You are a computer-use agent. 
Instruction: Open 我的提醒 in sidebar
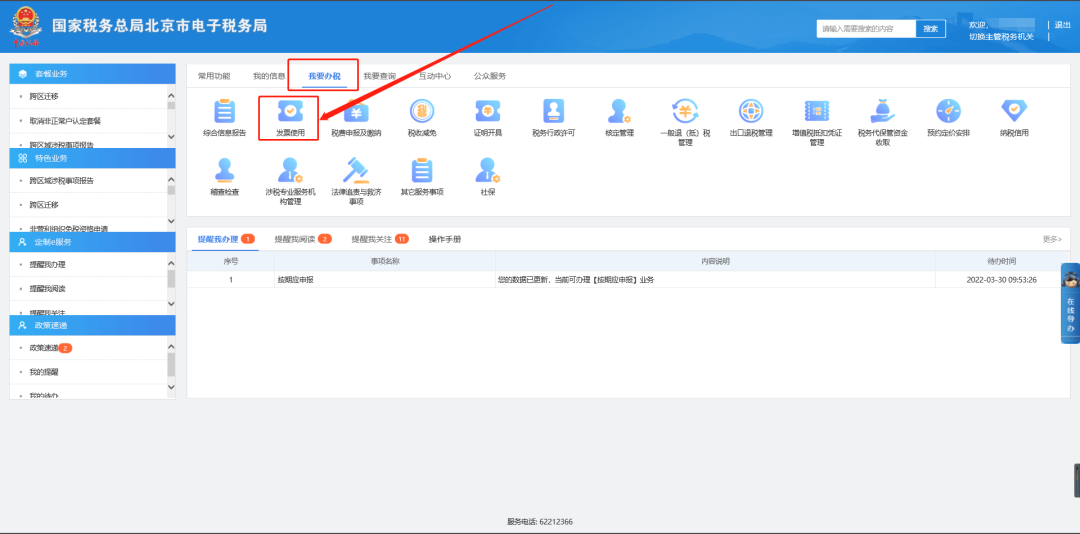click(44, 372)
